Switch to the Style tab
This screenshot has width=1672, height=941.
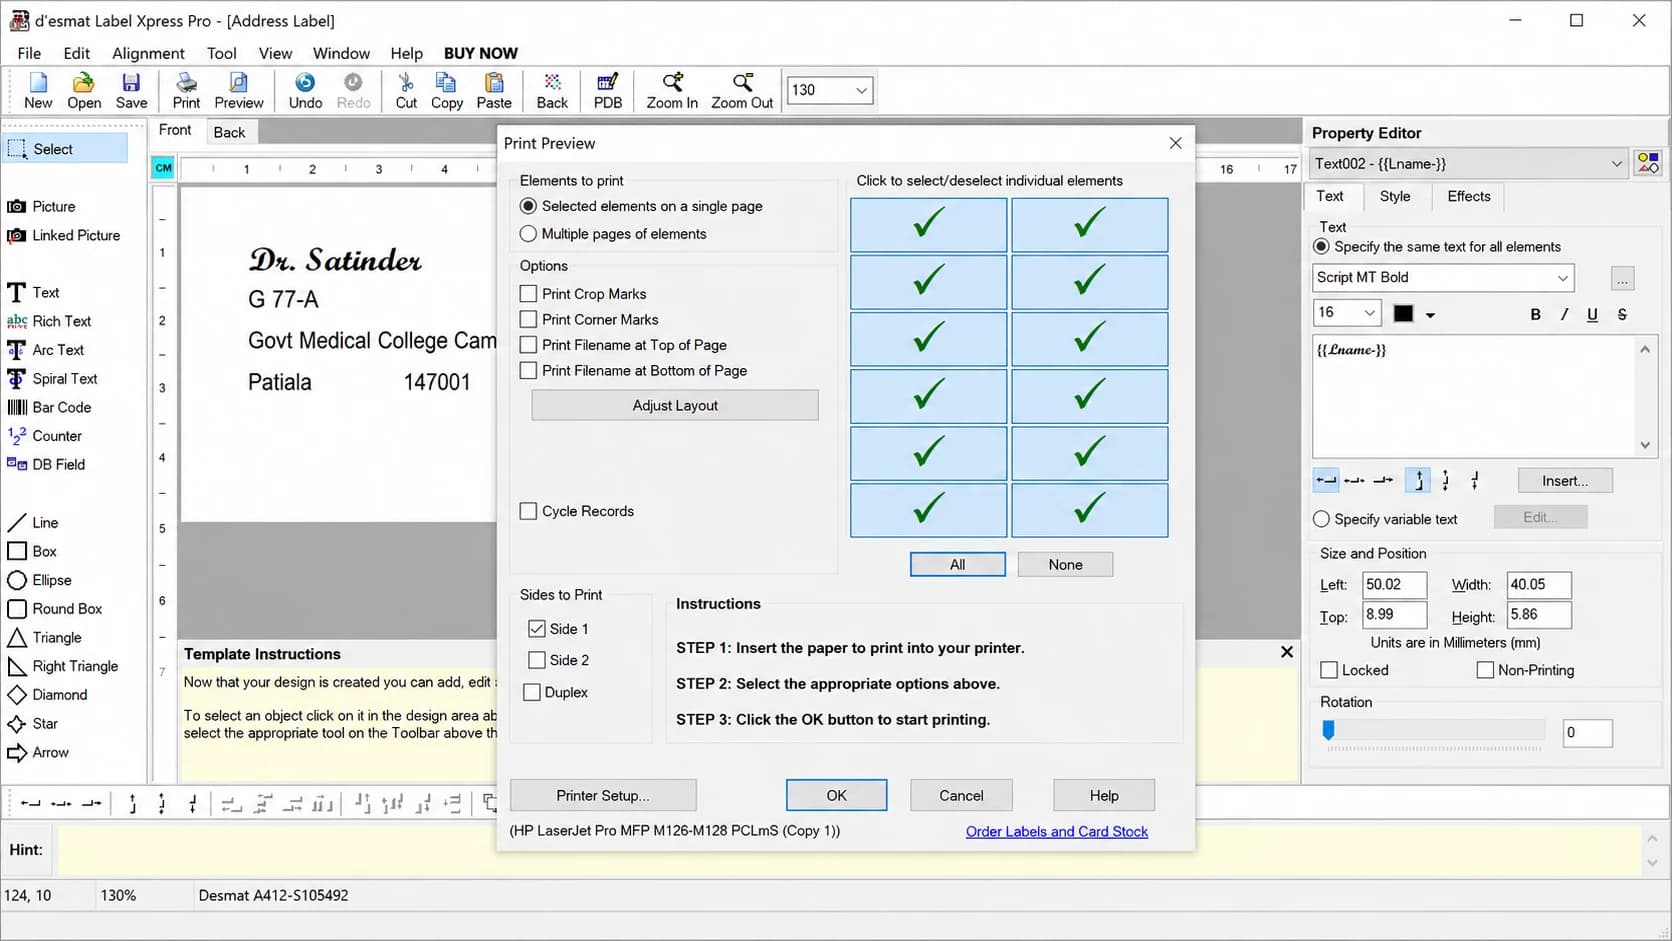click(x=1395, y=196)
